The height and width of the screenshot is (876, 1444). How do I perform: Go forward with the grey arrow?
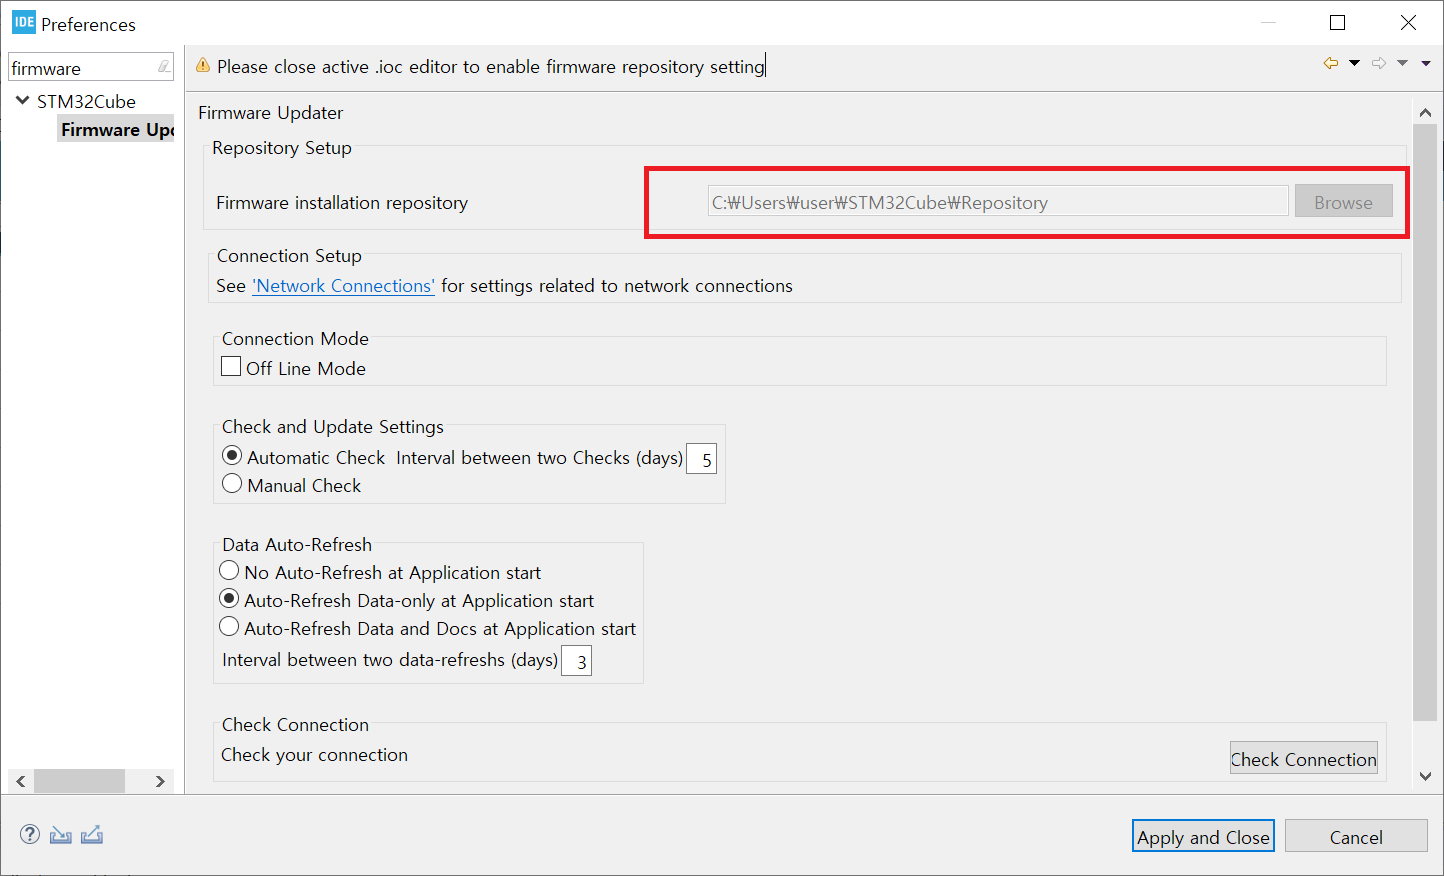(1379, 63)
